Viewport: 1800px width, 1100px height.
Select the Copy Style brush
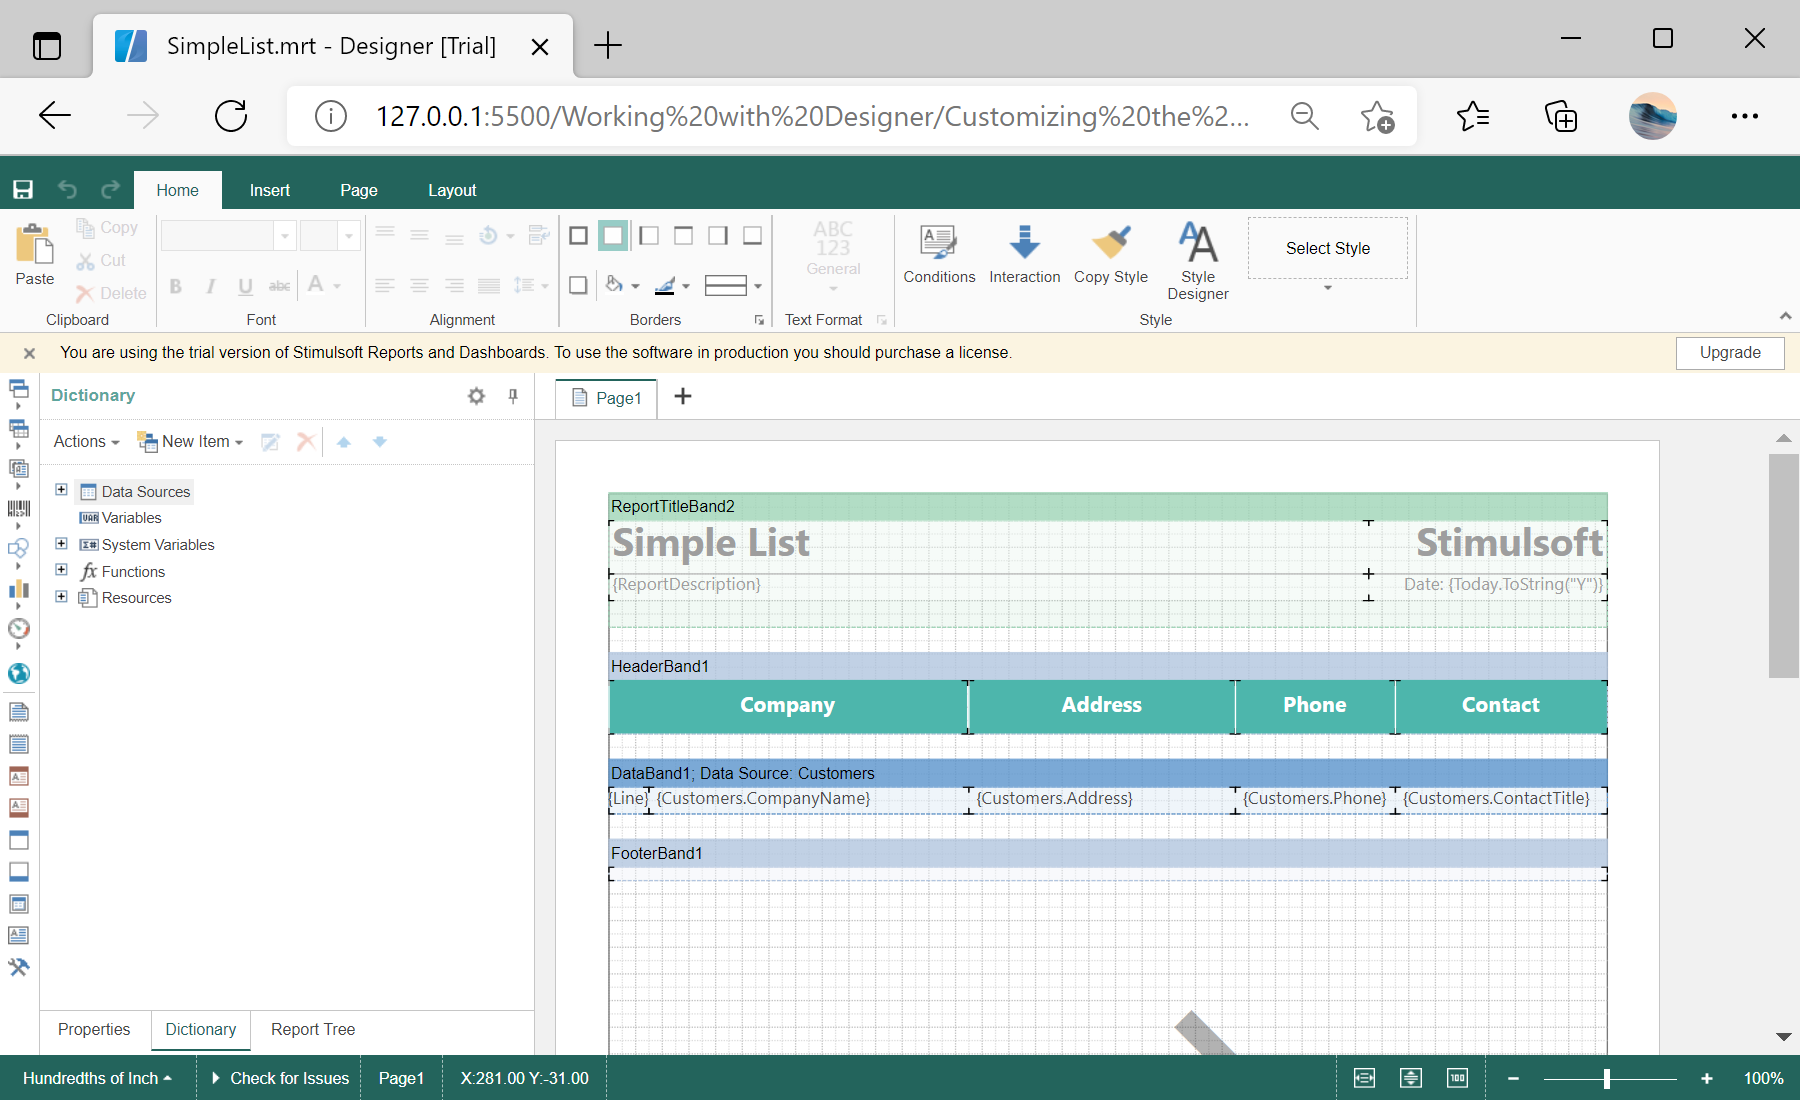coord(1111,255)
